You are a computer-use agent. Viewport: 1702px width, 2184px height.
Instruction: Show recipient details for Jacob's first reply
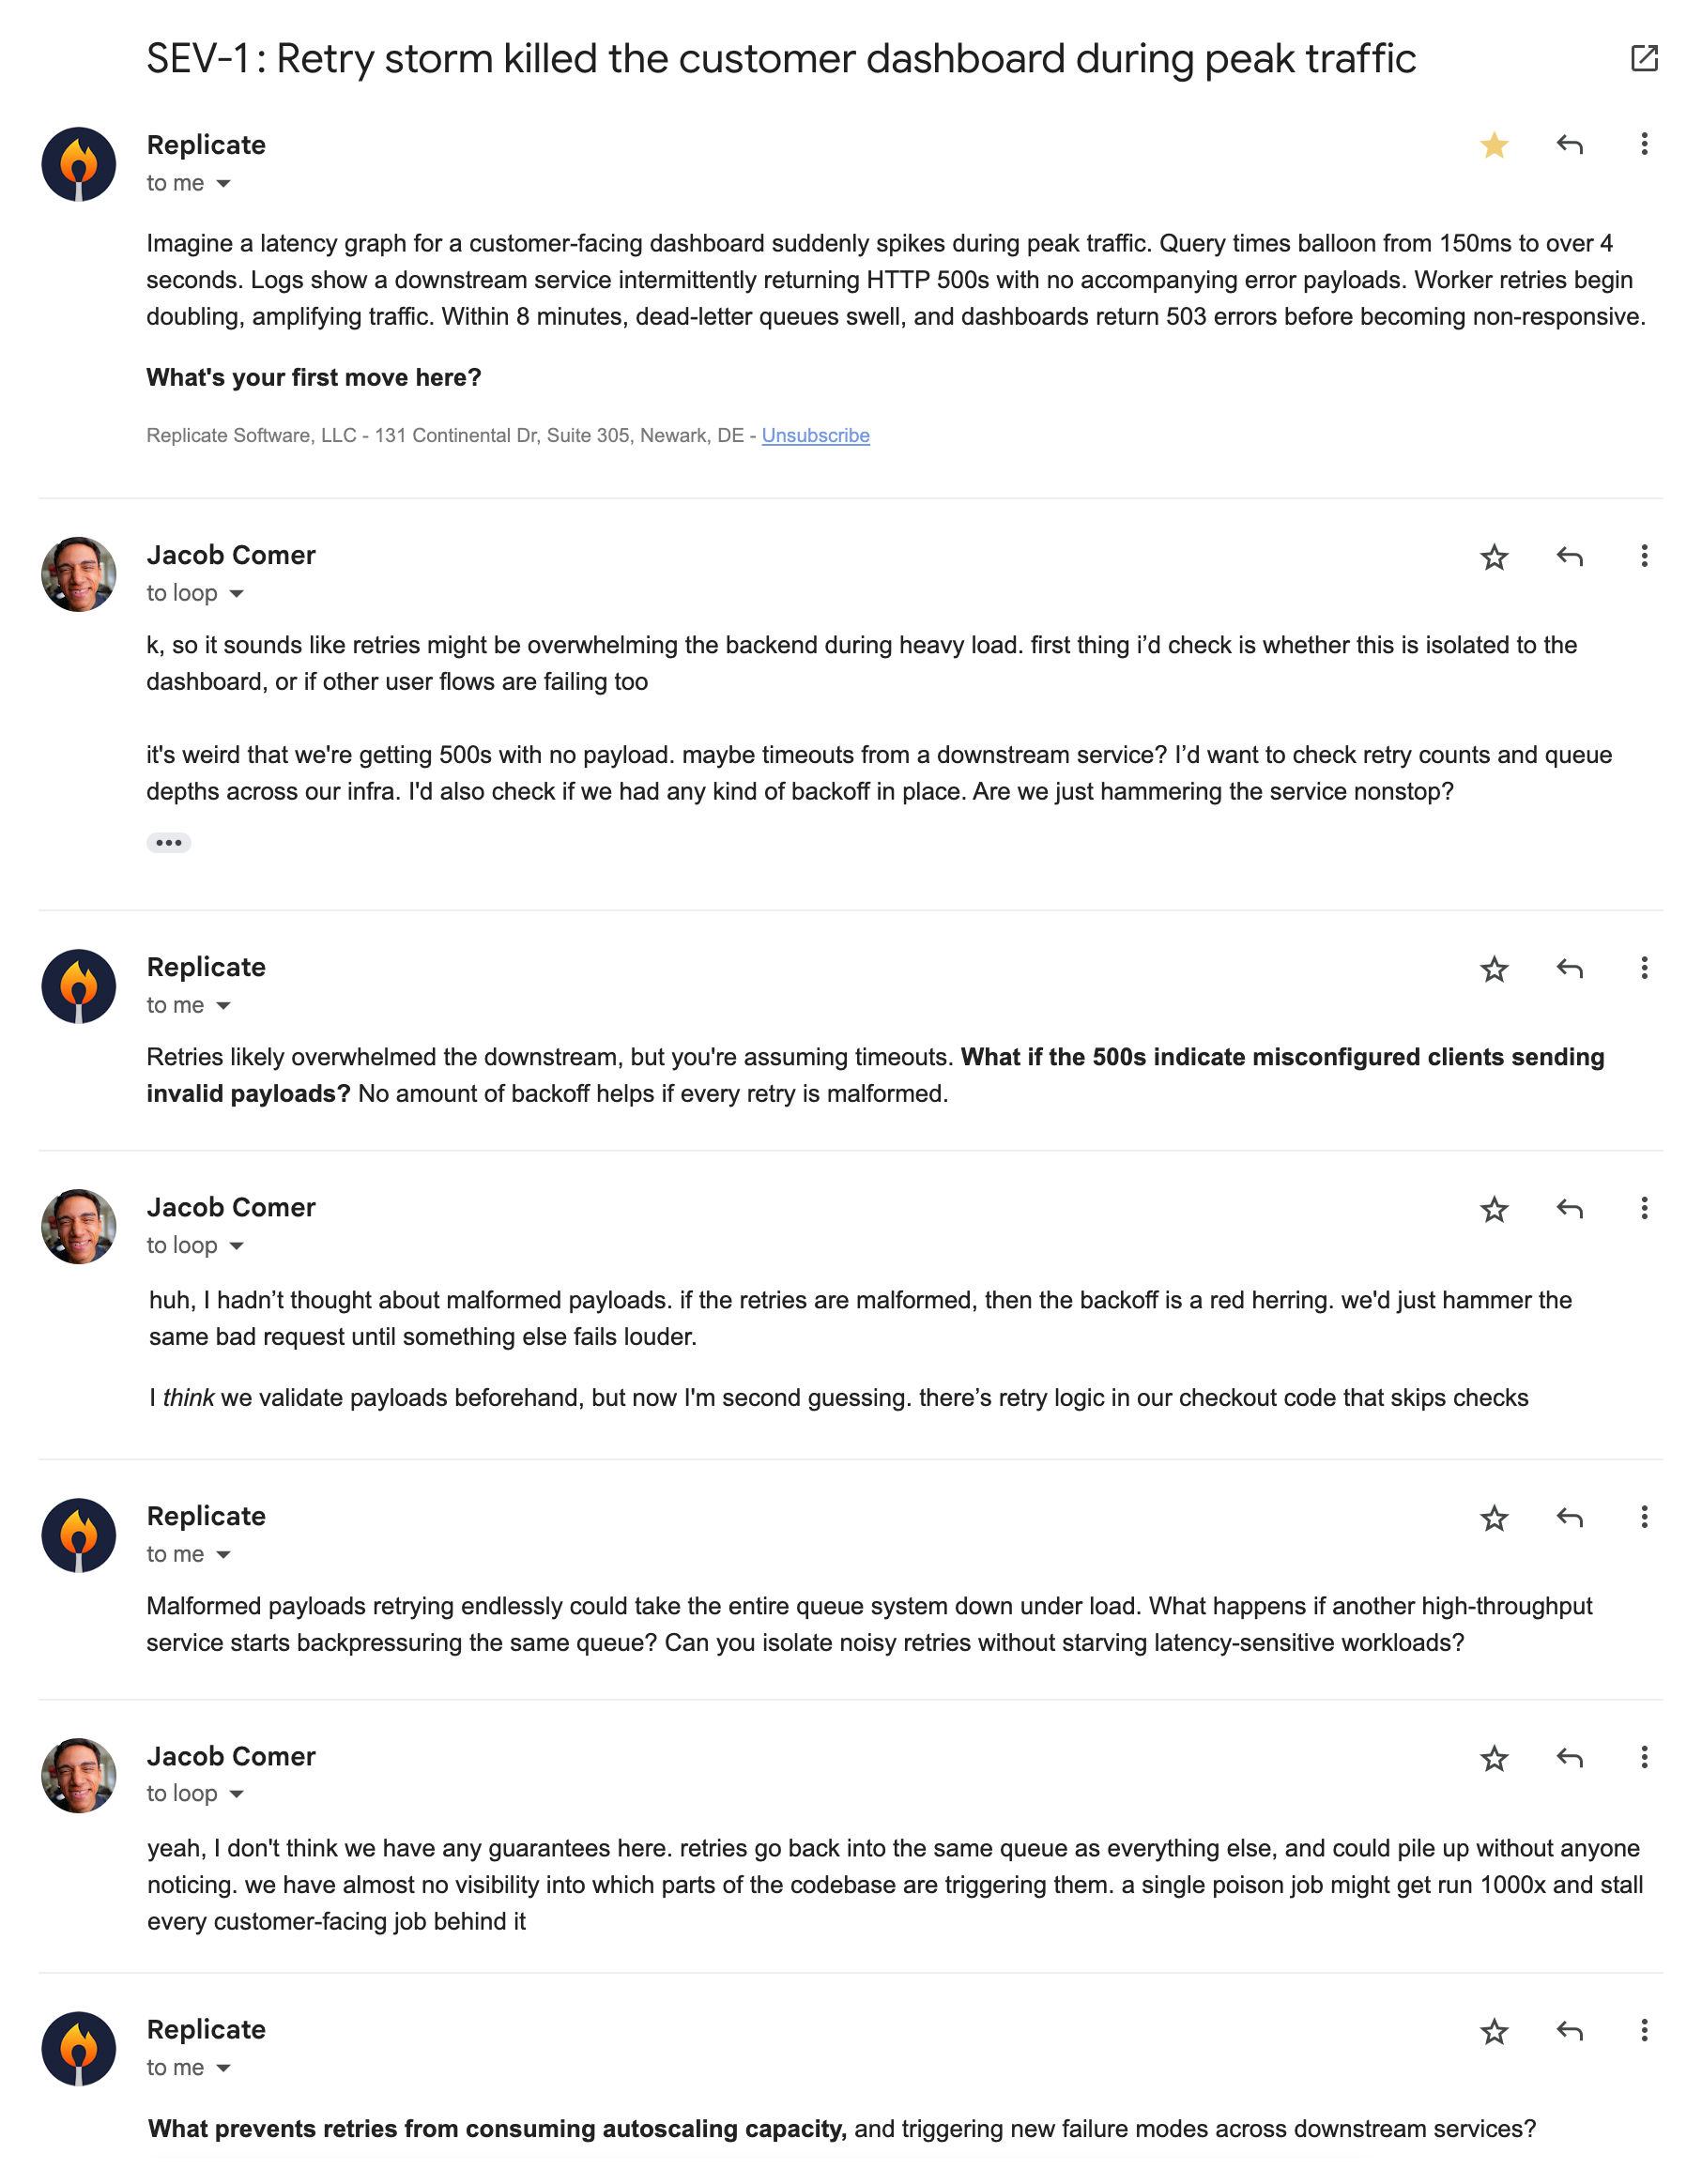[x=237, y=594]
